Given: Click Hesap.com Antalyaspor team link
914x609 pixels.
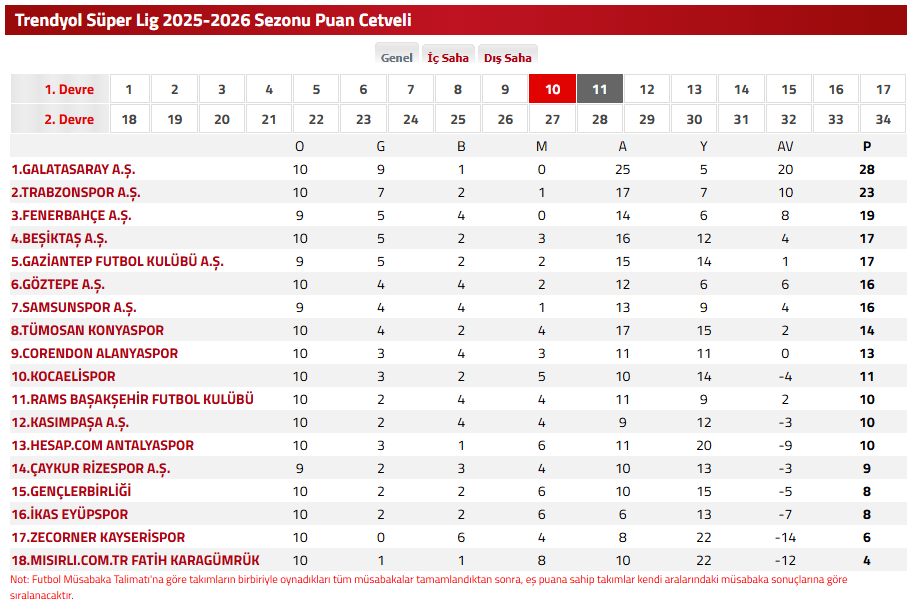Looking at the screenshot, I should coord(103,445).
